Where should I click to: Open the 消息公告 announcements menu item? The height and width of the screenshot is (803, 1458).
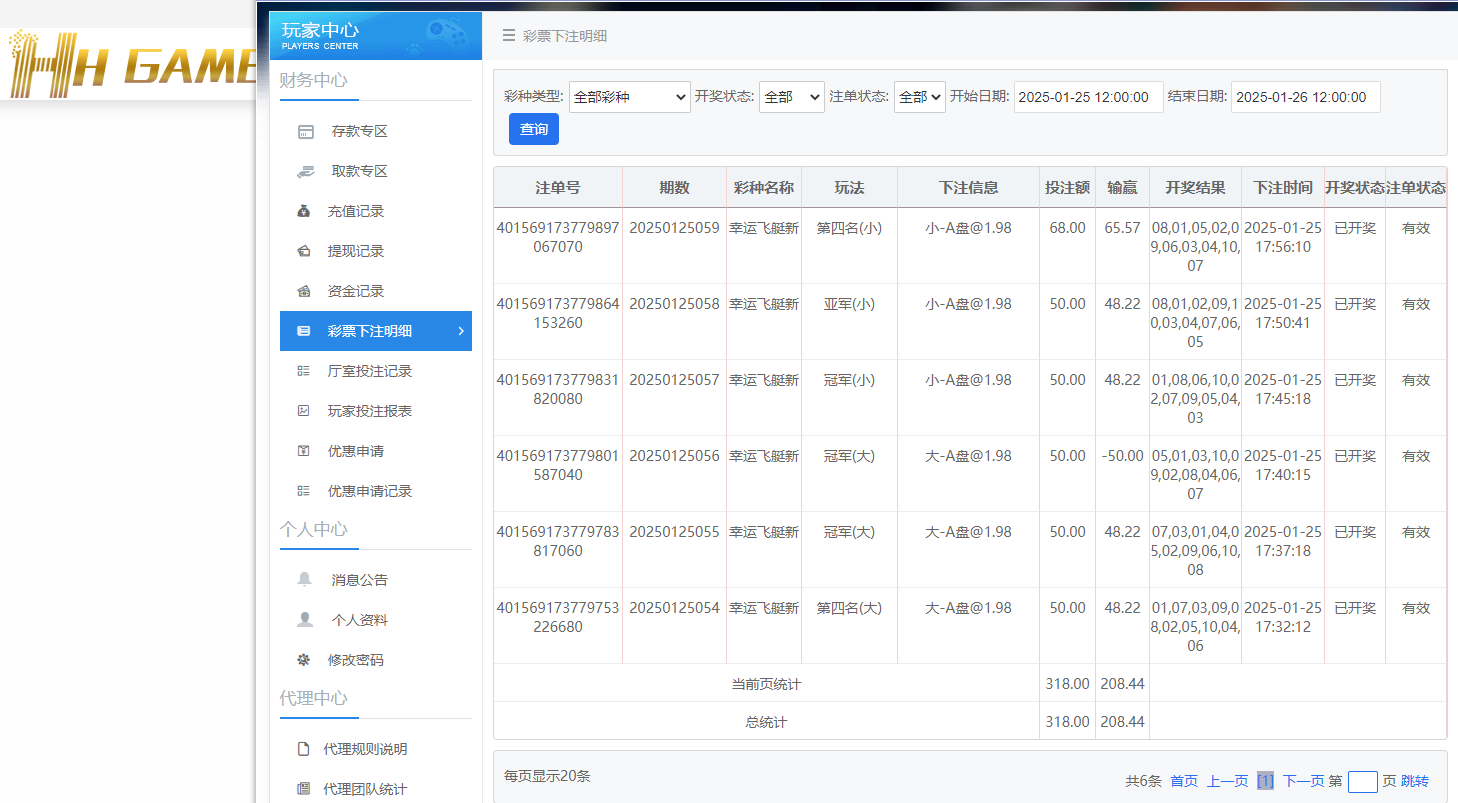coord(355,579)
